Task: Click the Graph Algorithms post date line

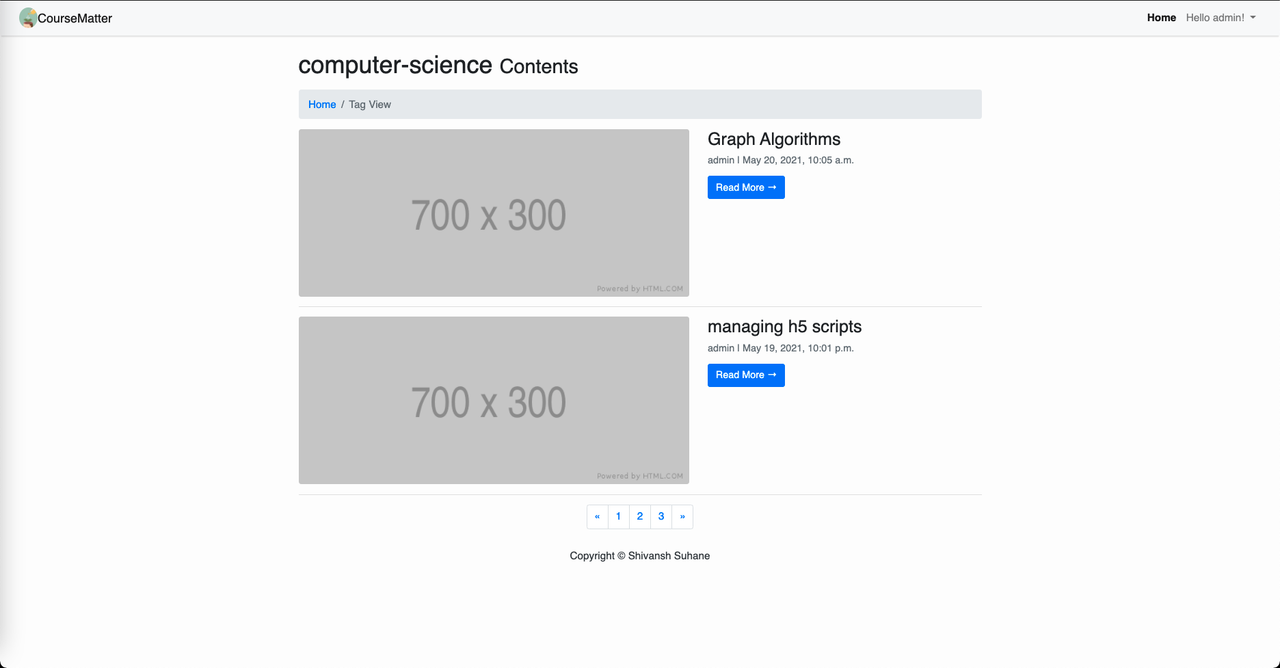Action: [x=781, y=160]
